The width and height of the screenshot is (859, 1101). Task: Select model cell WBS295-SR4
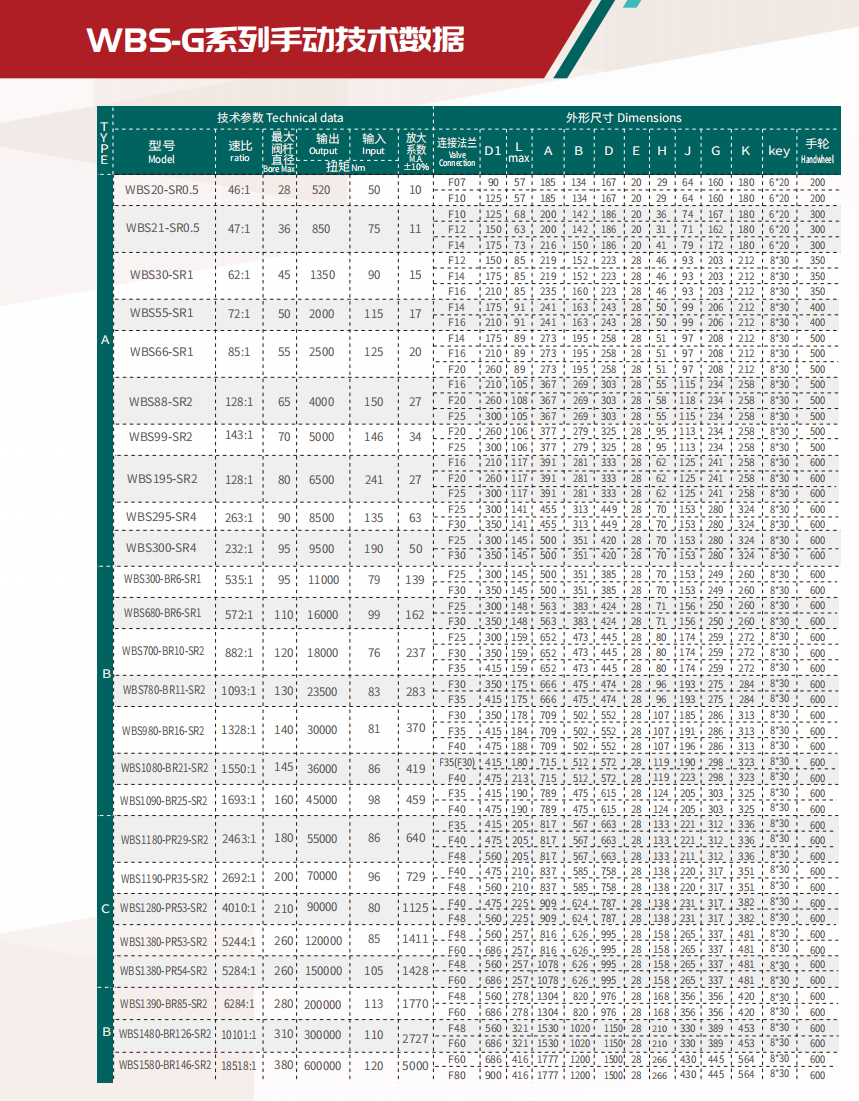pos(162,517)
